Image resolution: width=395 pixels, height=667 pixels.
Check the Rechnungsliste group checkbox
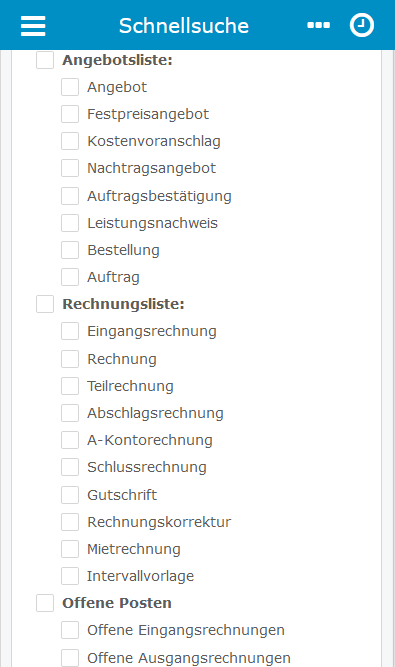(45, 304)
